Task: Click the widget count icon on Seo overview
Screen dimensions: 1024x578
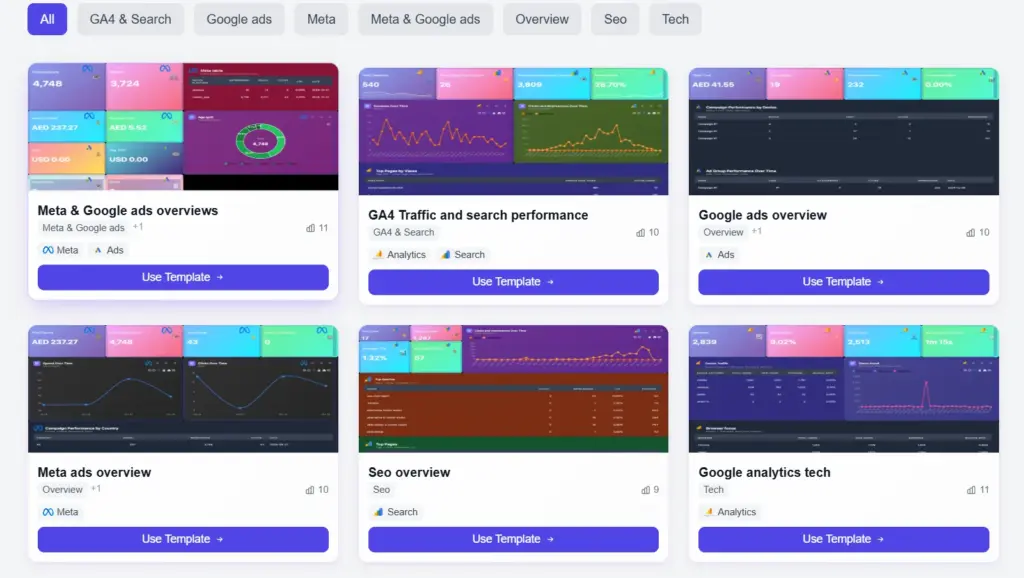Action: pos(645,490)
